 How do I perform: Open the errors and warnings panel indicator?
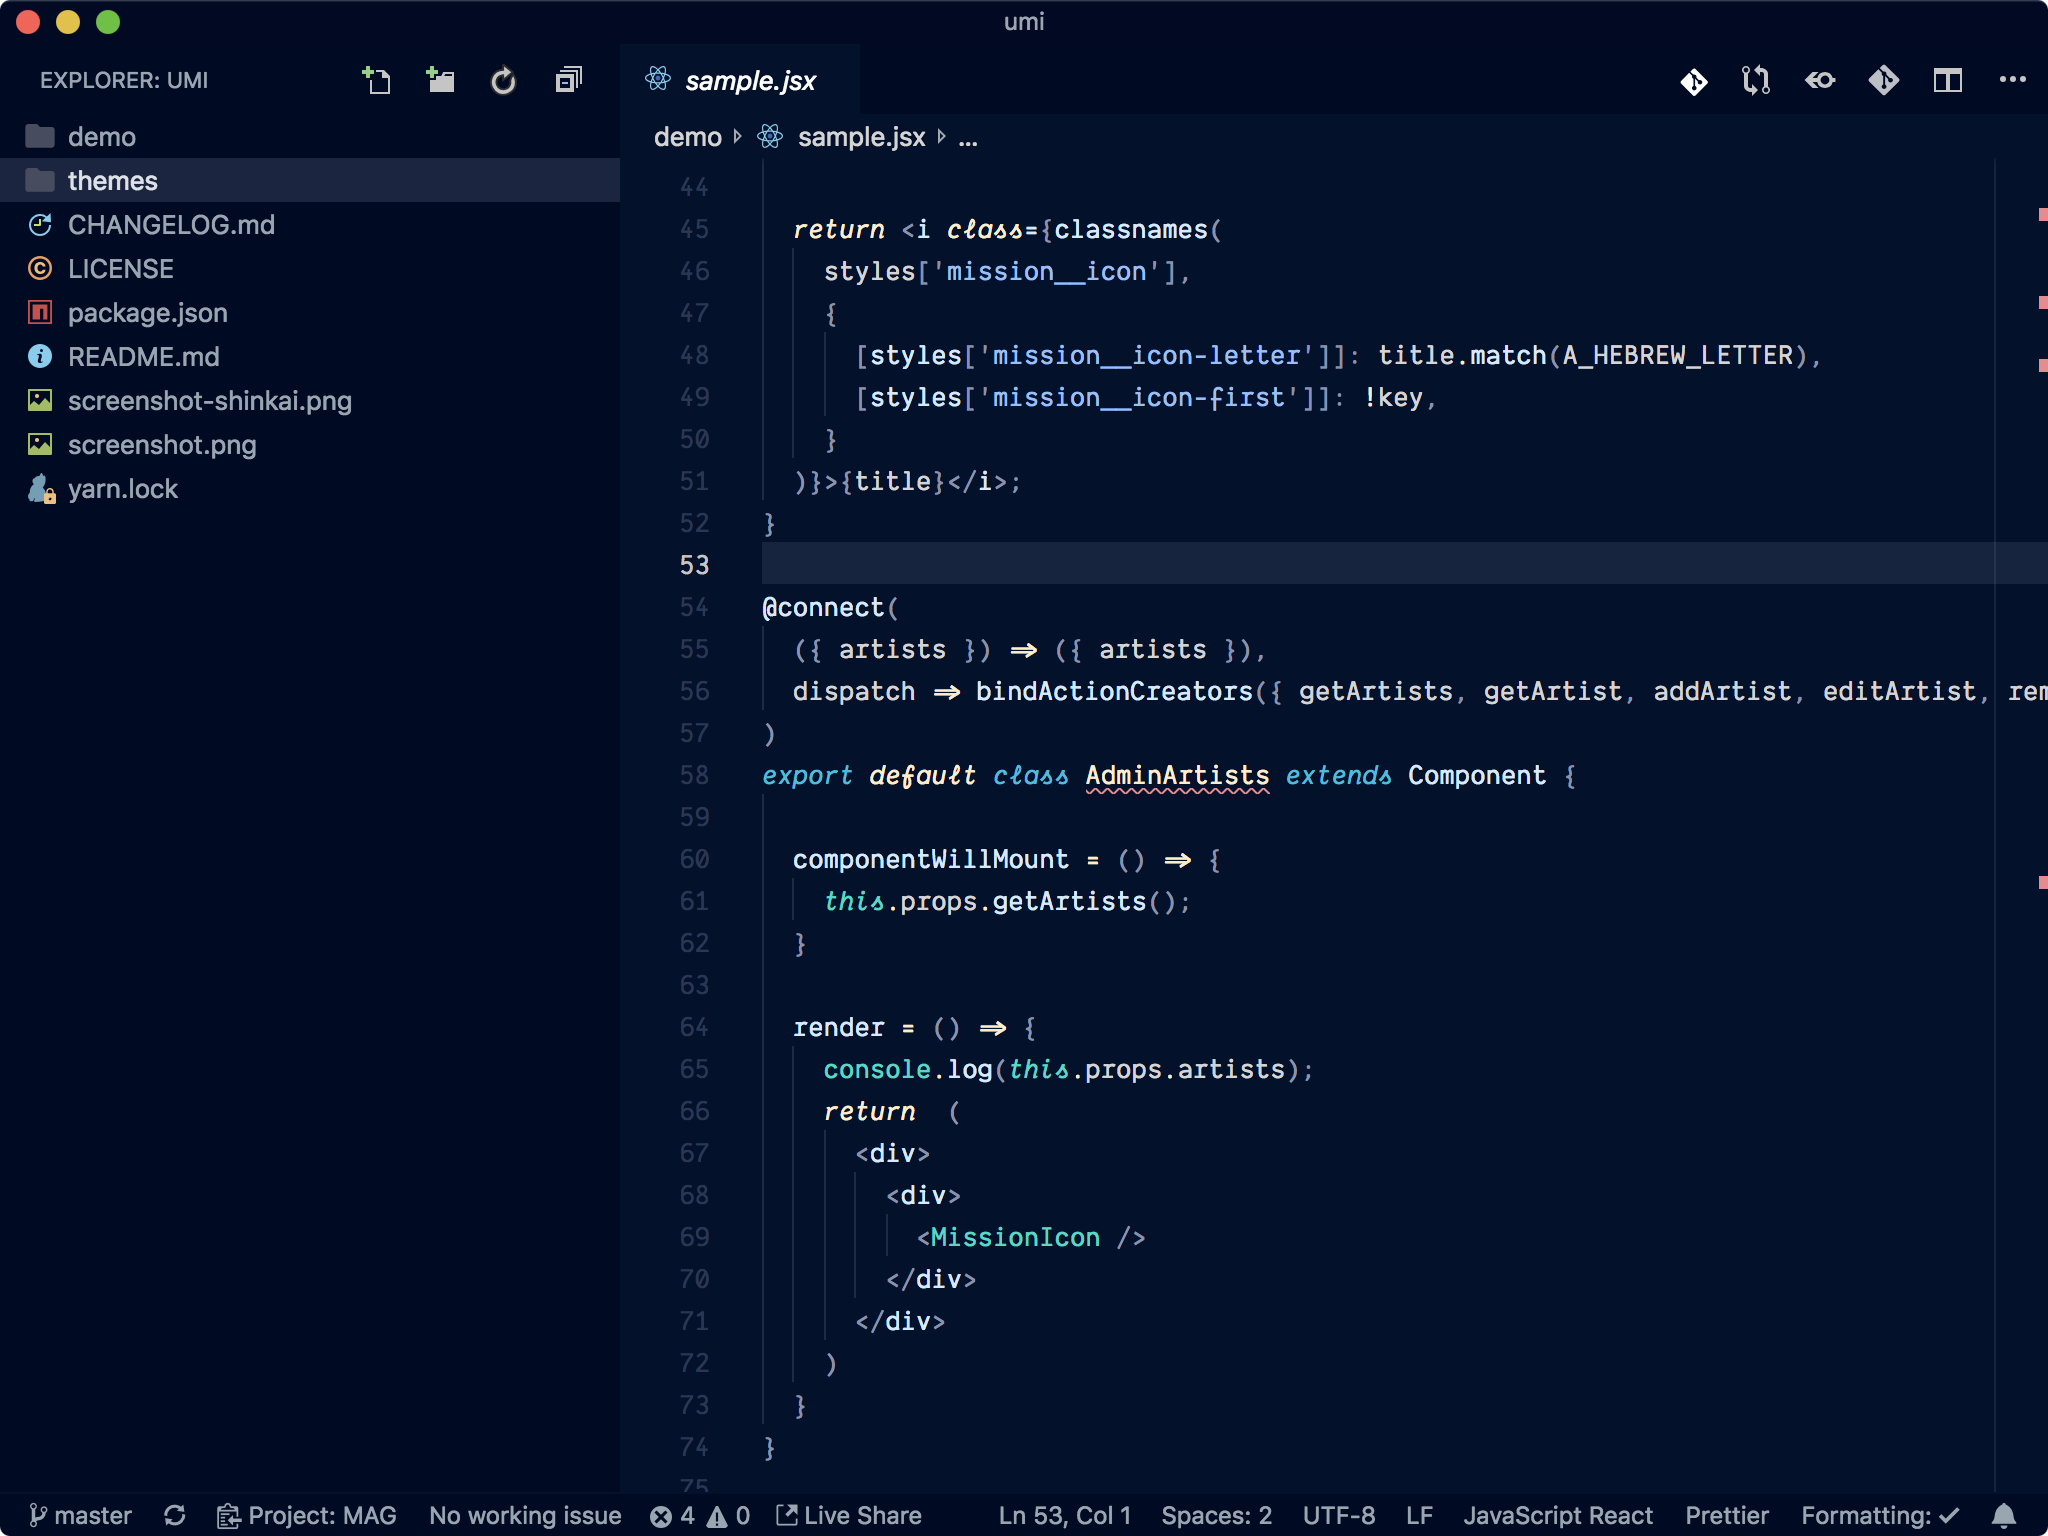pyautogui.click(x=700, y=1516)
